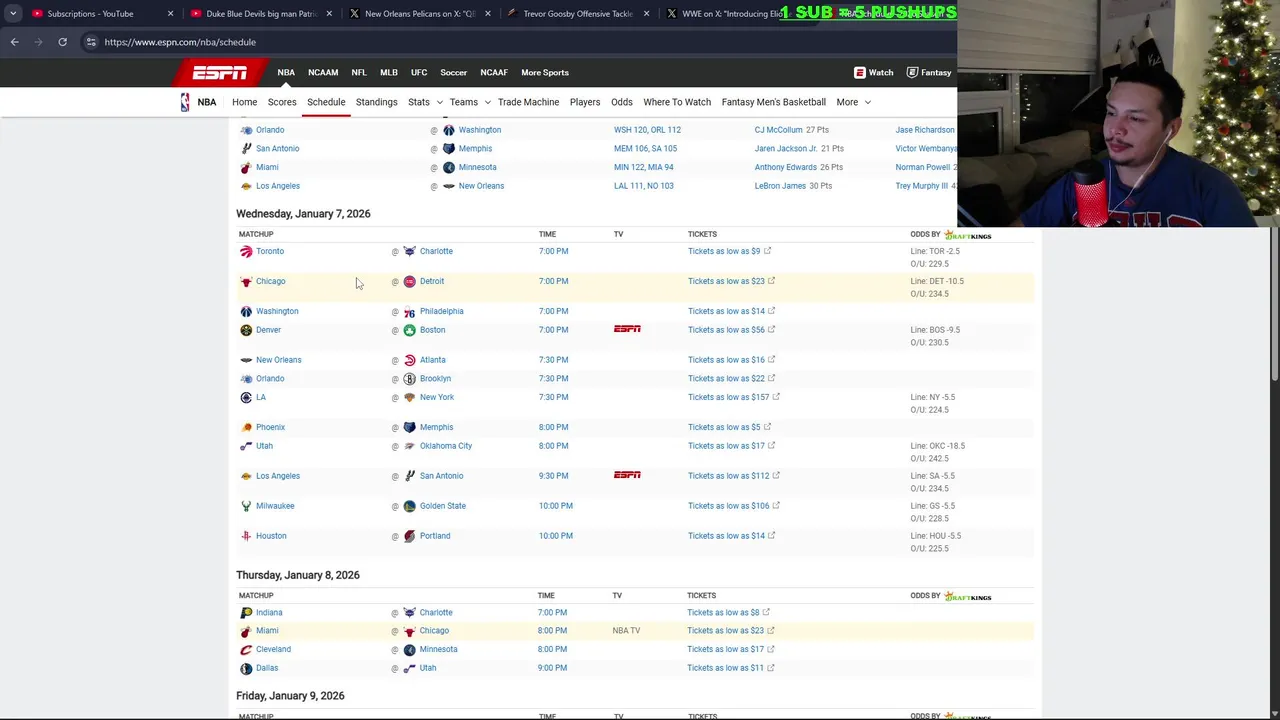Open the 'WSH 120, ORL 112' game result
Image resolution: width=1280 pixels, height=720 pixels.
647,130
